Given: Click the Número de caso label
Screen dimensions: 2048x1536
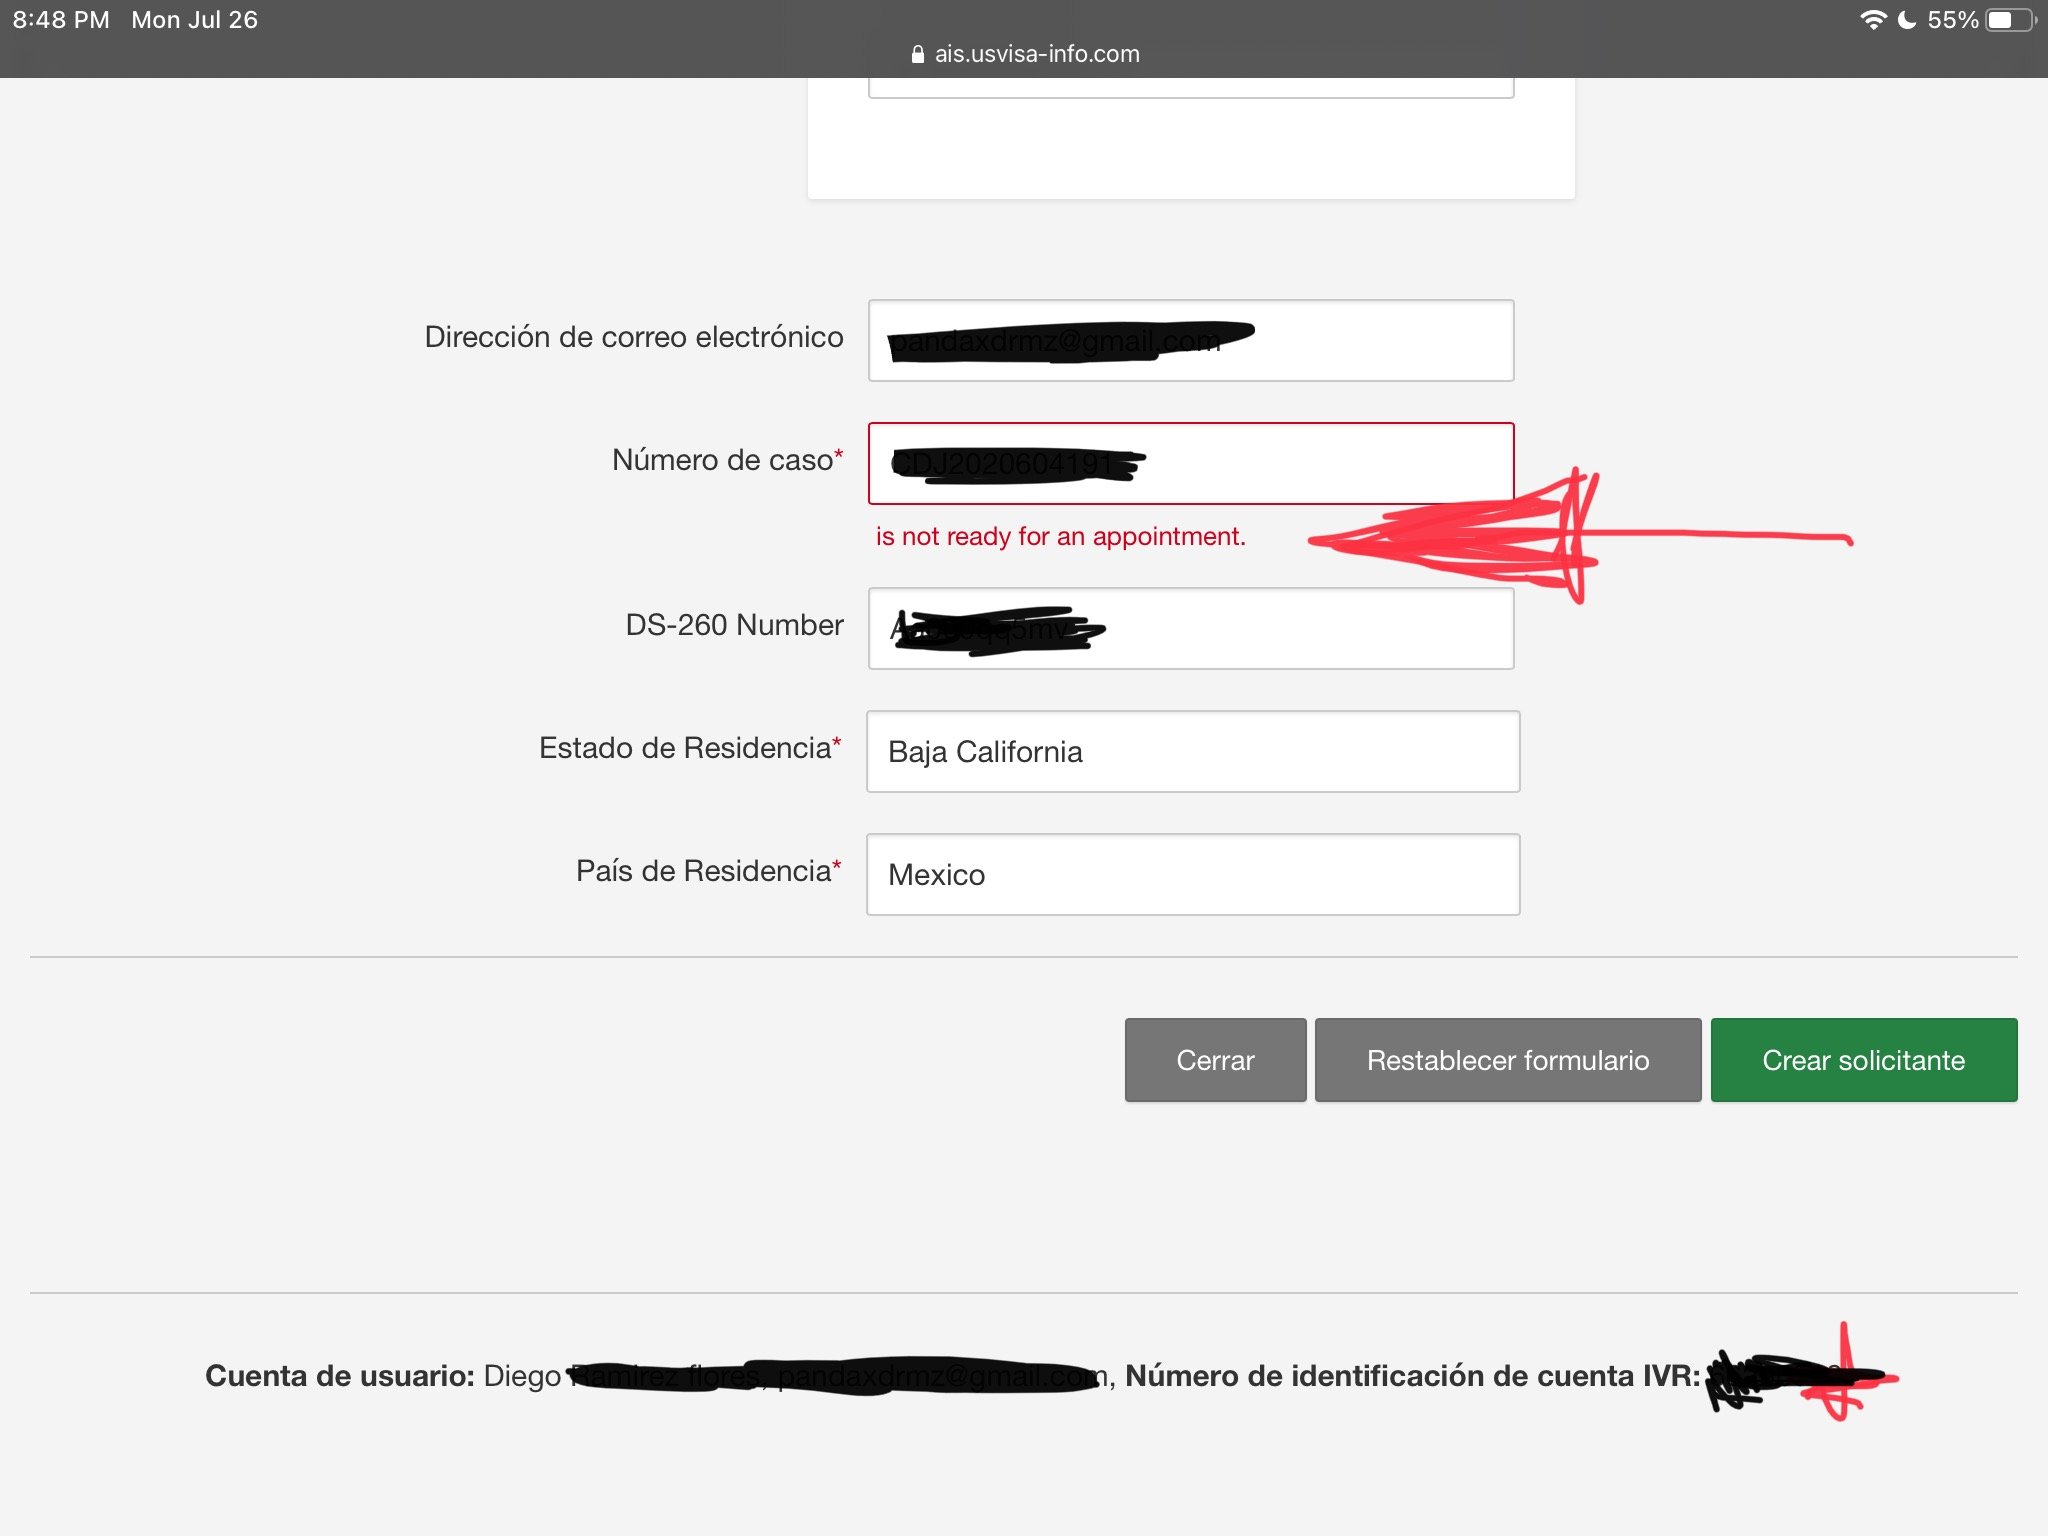Looking at the screenshot, I should [x=722, y=460].
